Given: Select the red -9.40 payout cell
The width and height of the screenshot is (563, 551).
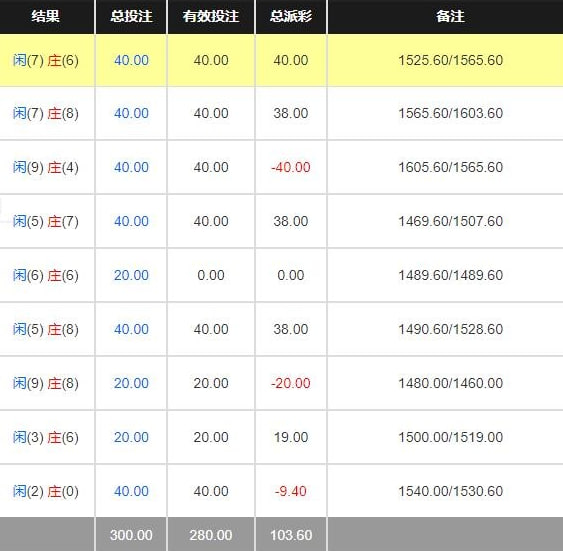Looking at the screenshot, I should pos(291,491).
